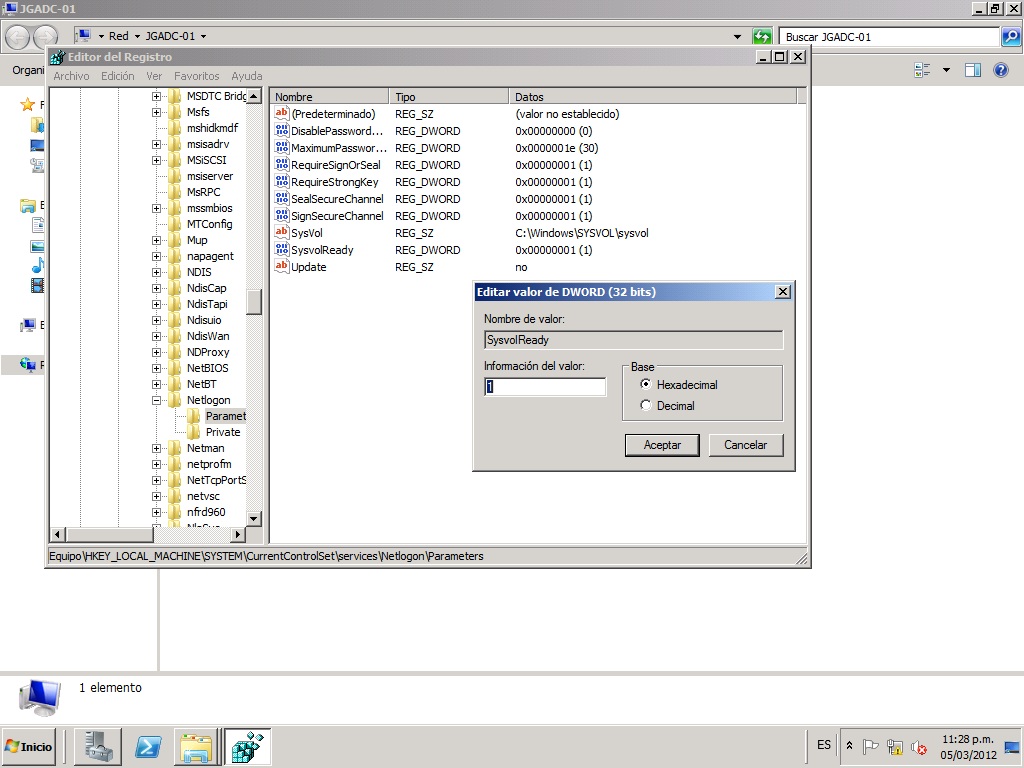Click the Private folder icon in tree

194,432
